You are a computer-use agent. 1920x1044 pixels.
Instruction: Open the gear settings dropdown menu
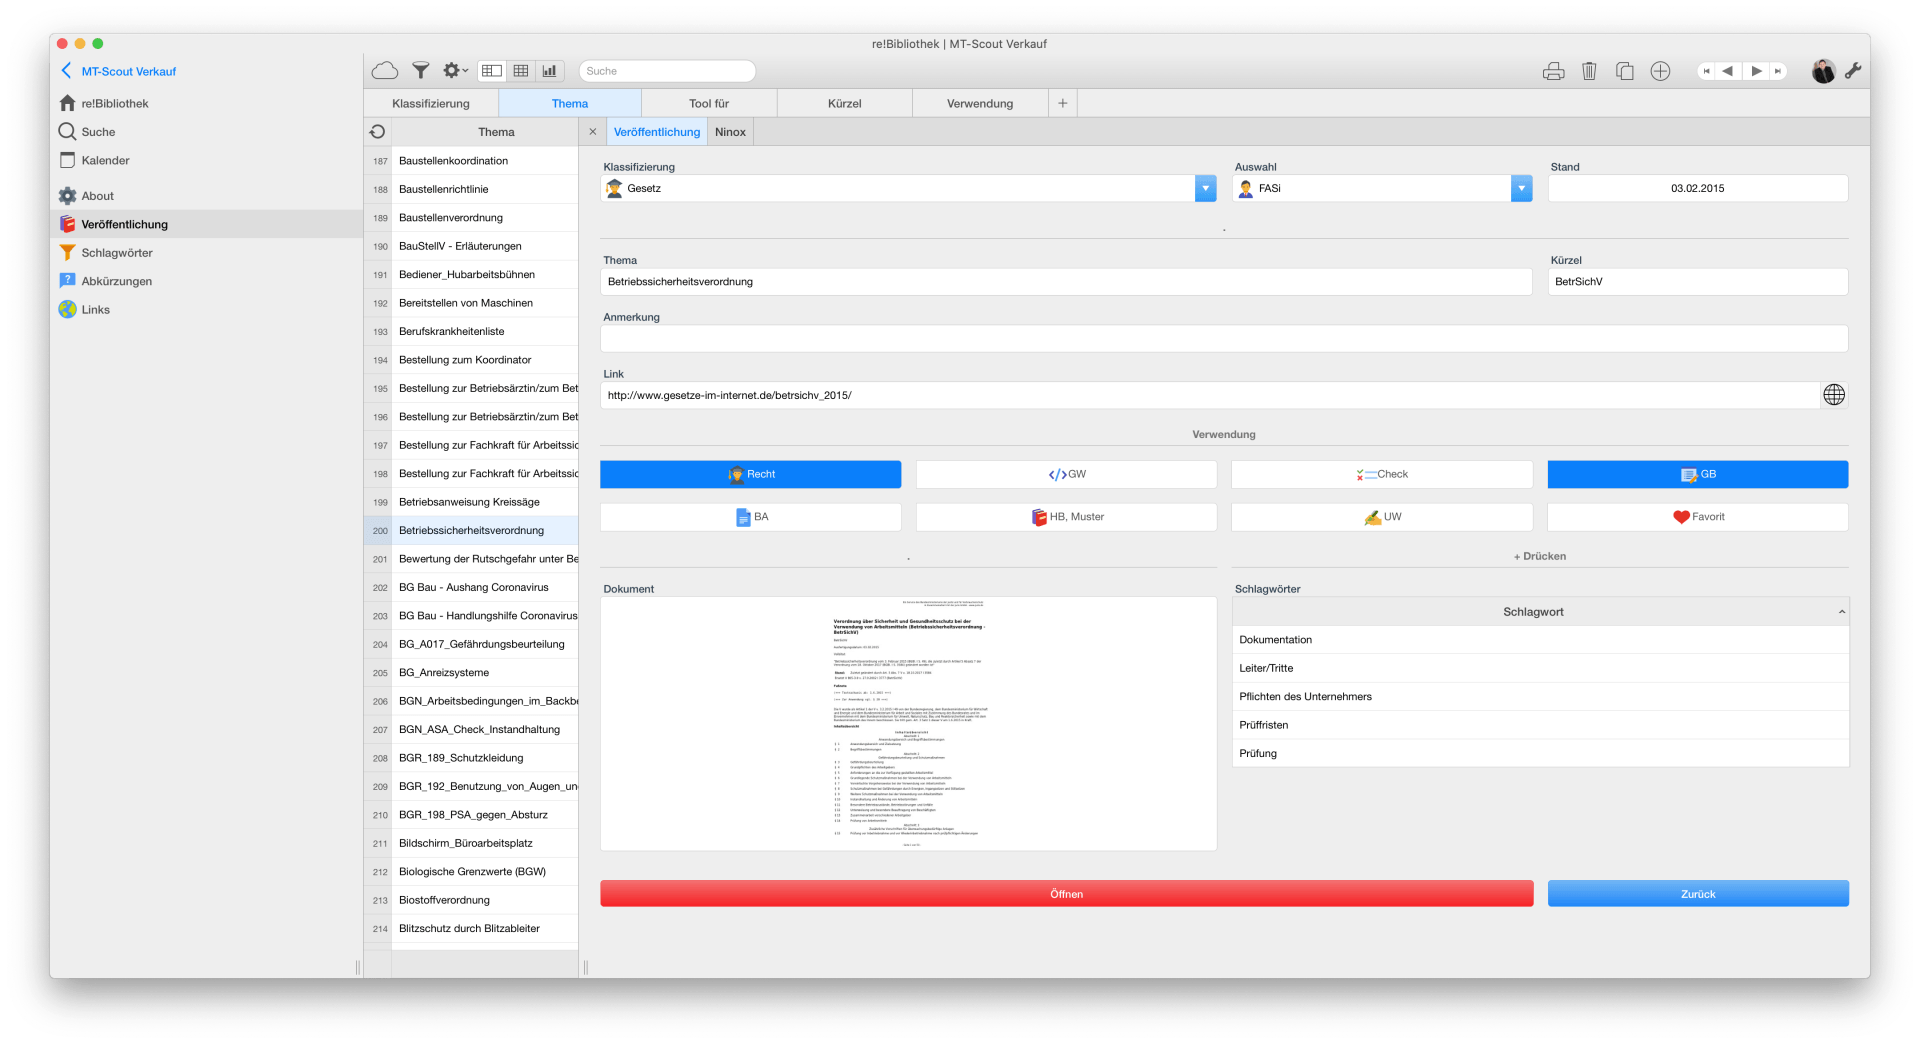[455, 71]
